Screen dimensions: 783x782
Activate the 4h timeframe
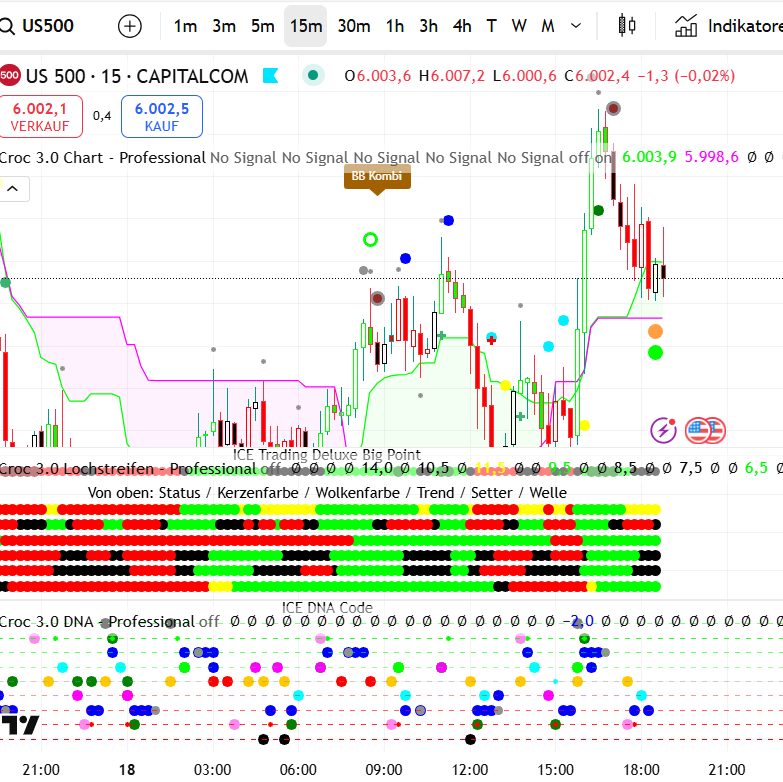click(461, 26)
